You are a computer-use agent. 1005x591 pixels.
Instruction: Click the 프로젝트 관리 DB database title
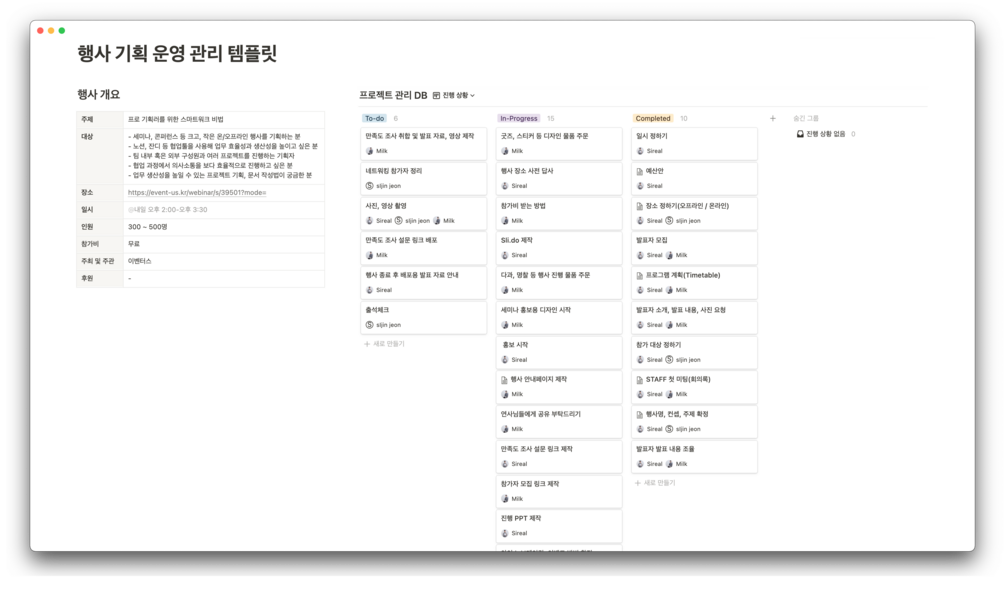tap(393, 96)
